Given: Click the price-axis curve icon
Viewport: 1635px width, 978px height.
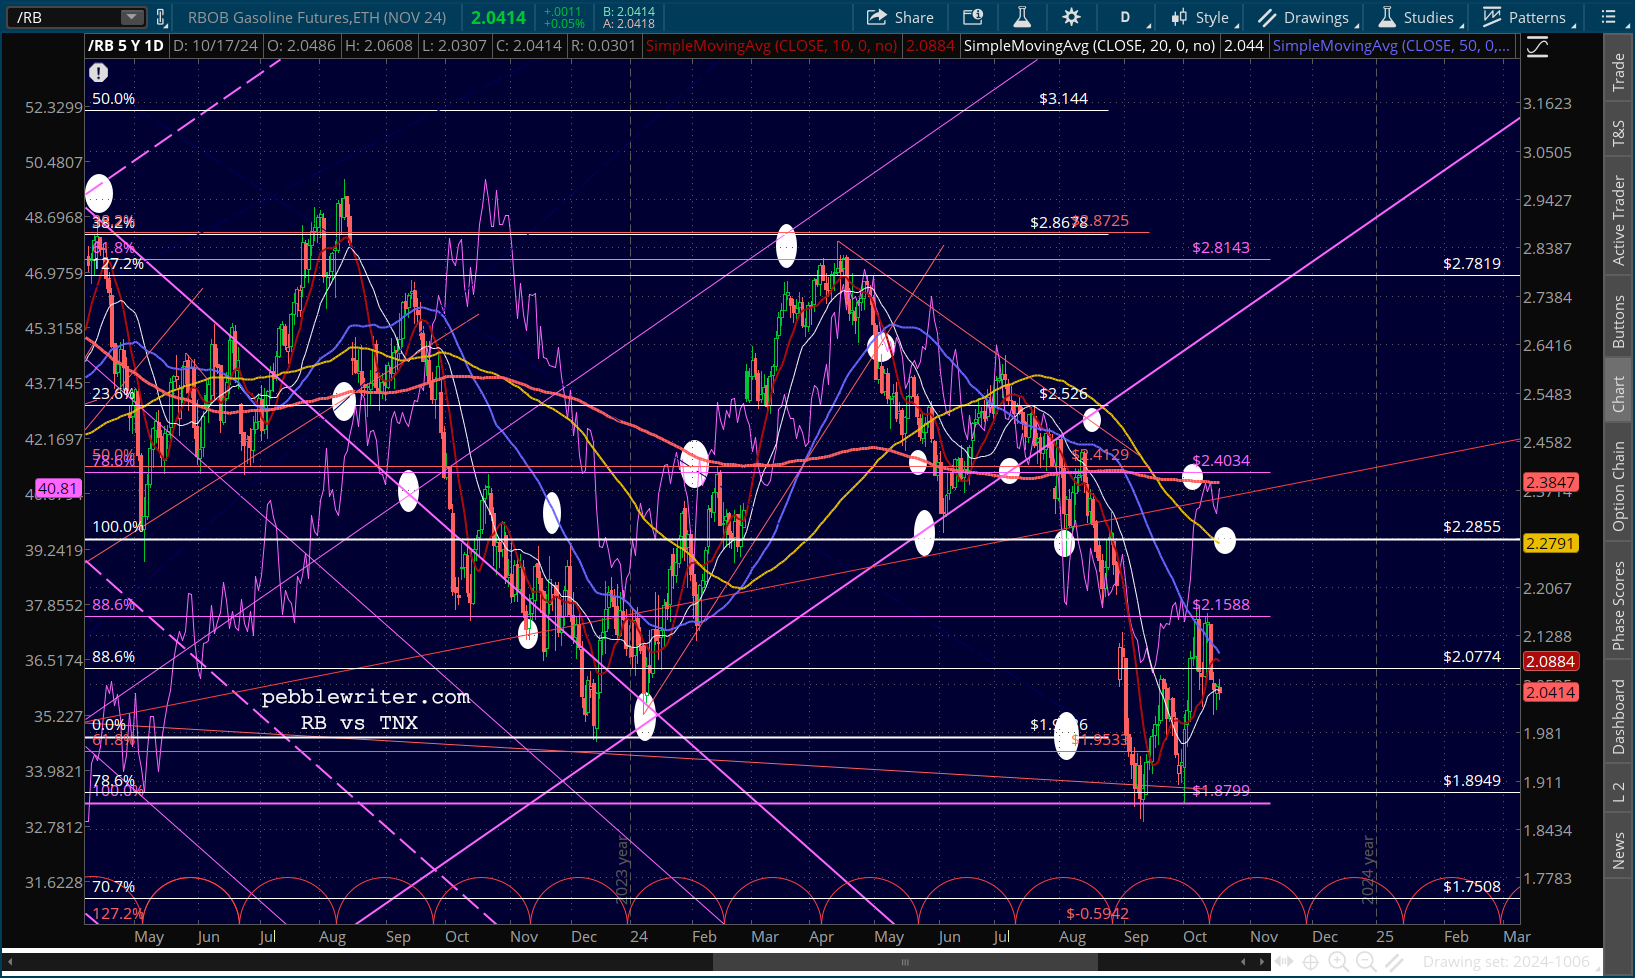Looking at the screenshot, I should [1537, 46].
